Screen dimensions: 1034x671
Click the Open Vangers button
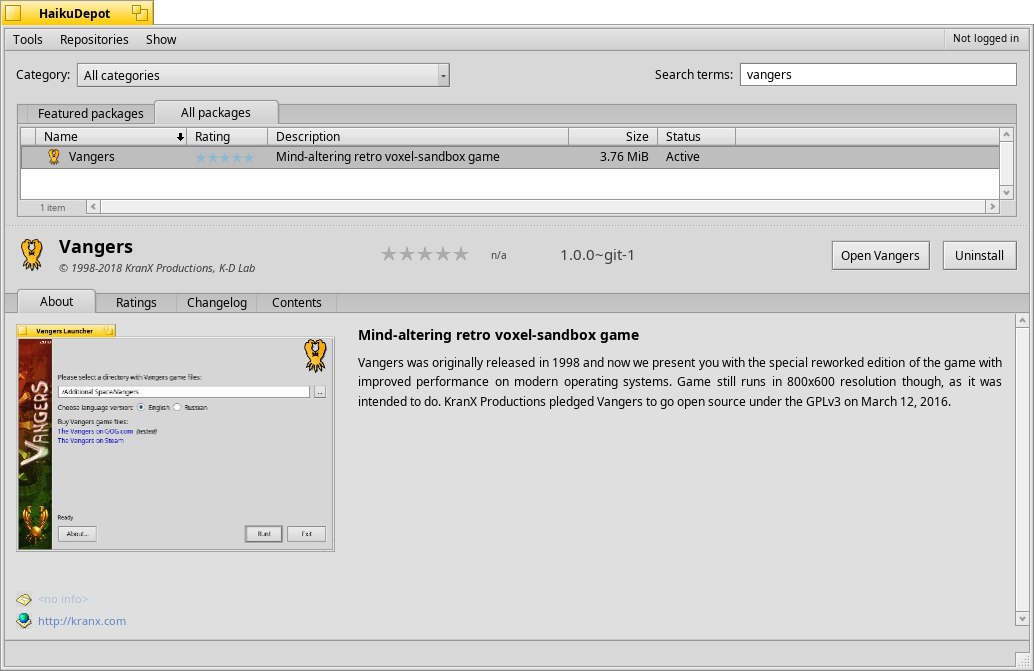(880, 256)
